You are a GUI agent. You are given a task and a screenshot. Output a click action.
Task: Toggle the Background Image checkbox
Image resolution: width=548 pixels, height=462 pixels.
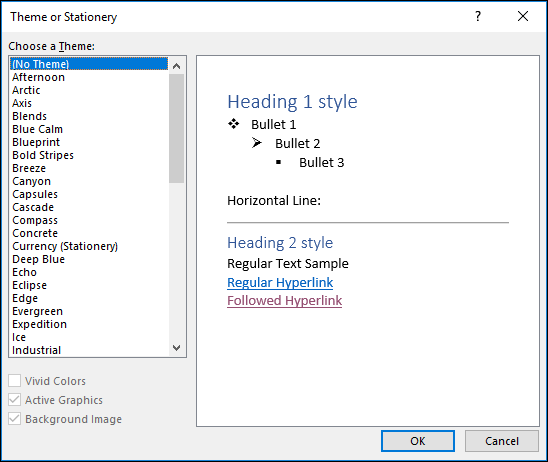tap(14, 418)
